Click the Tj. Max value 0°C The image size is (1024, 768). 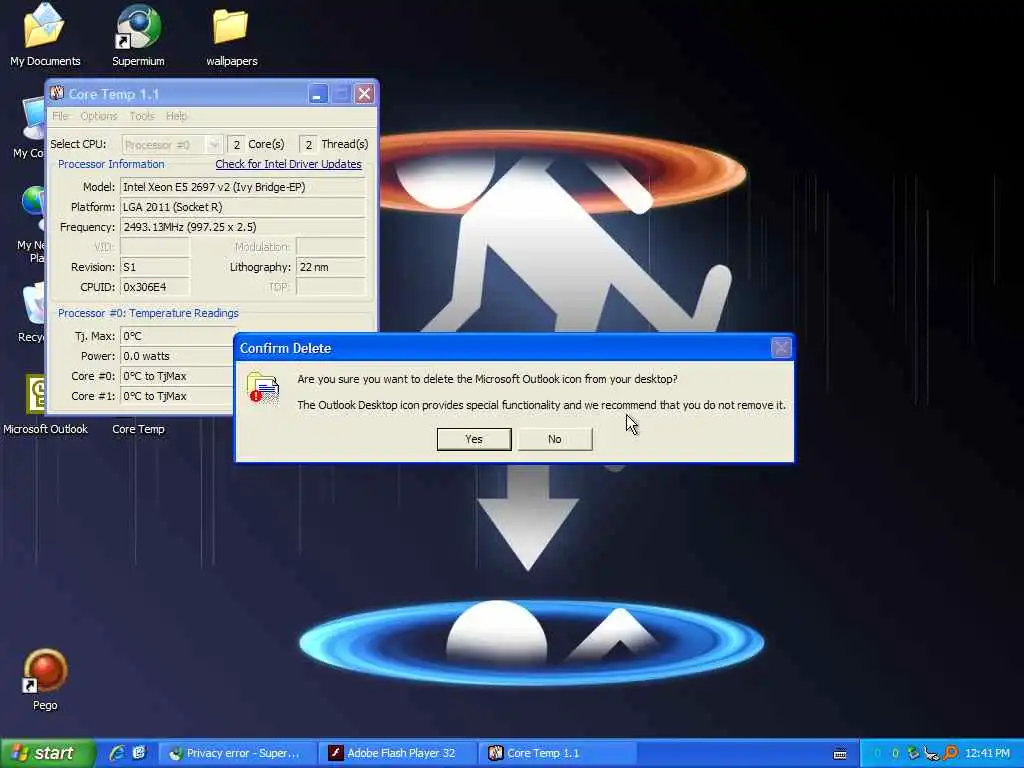176,336
